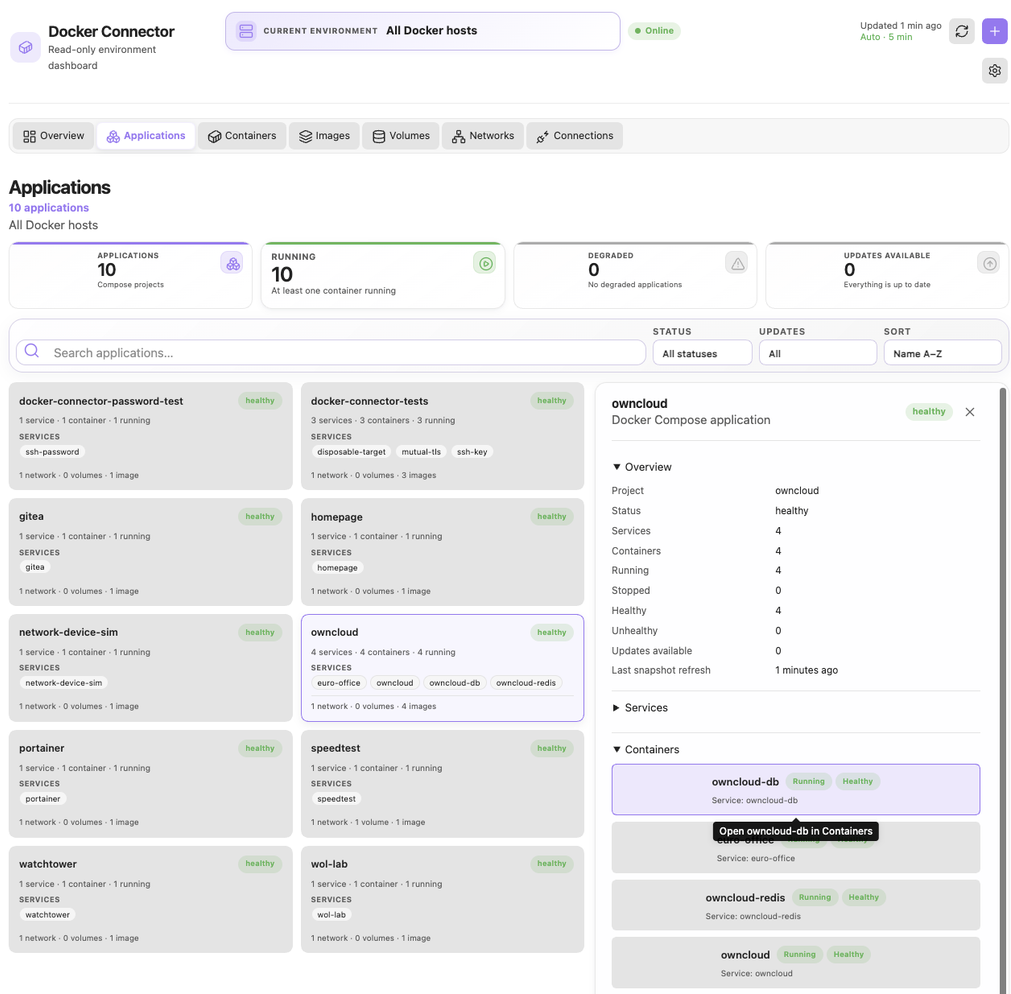Click the ssh-key service tag

pos(472,452)
